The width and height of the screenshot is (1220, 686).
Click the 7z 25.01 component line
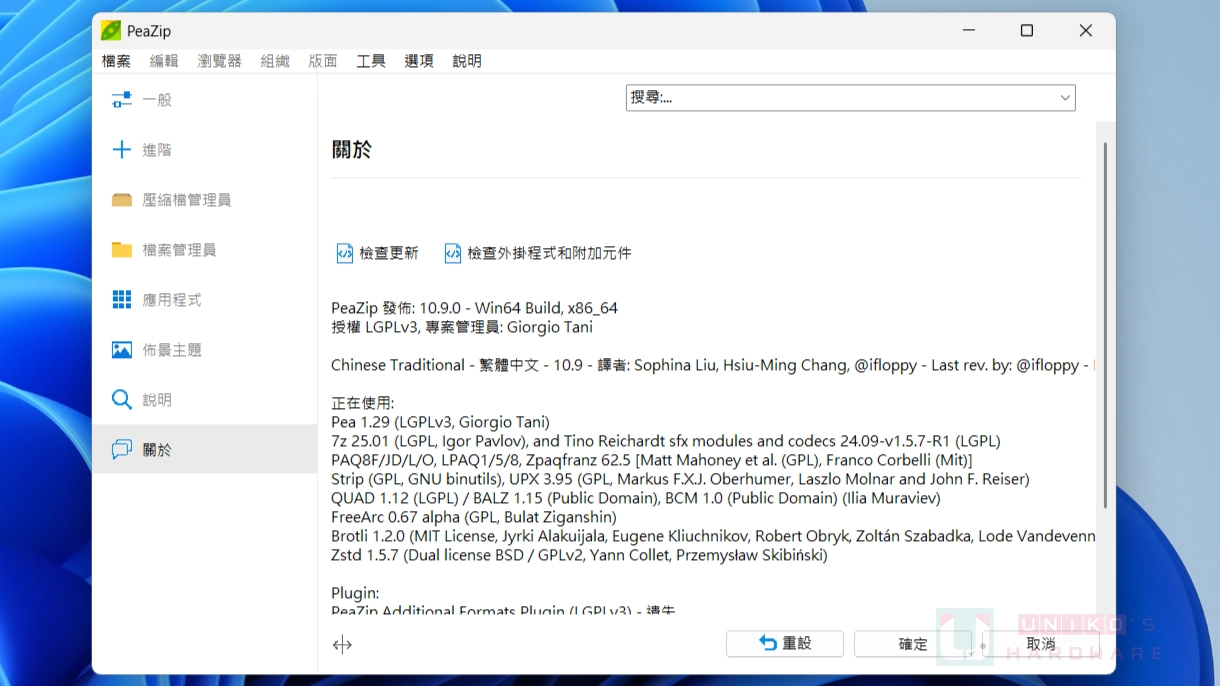[666, 441]
